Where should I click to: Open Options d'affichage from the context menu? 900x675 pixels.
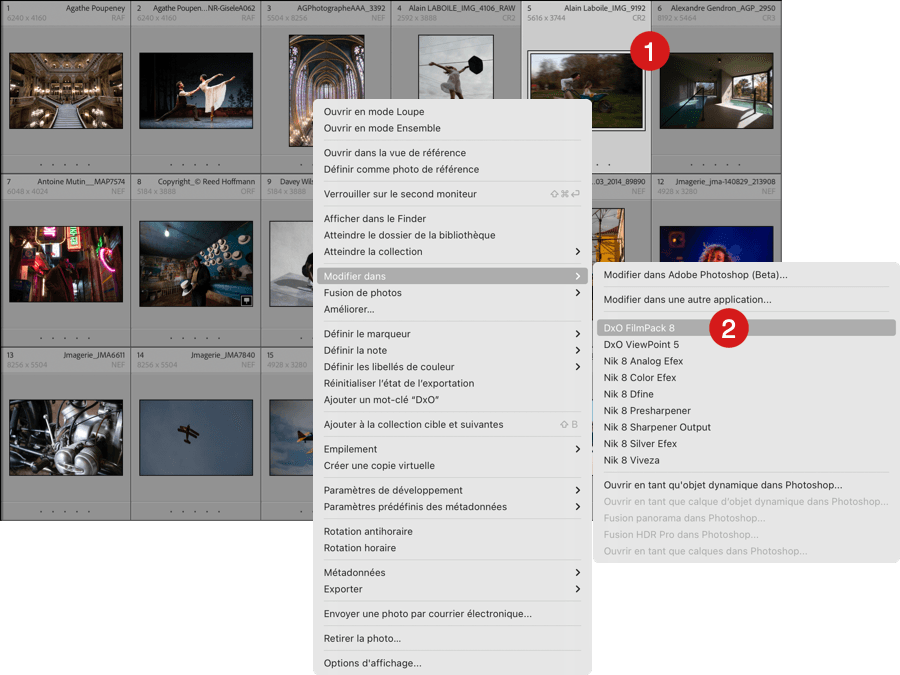[x=372, y=663]
